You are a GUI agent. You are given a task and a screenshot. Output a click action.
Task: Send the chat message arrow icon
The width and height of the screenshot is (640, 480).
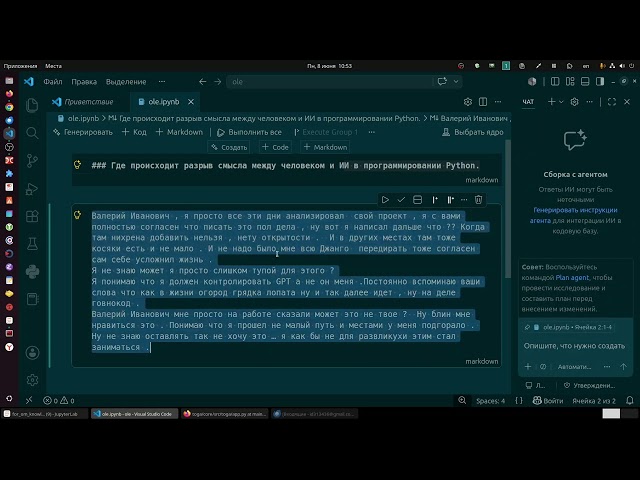(623, 367)
